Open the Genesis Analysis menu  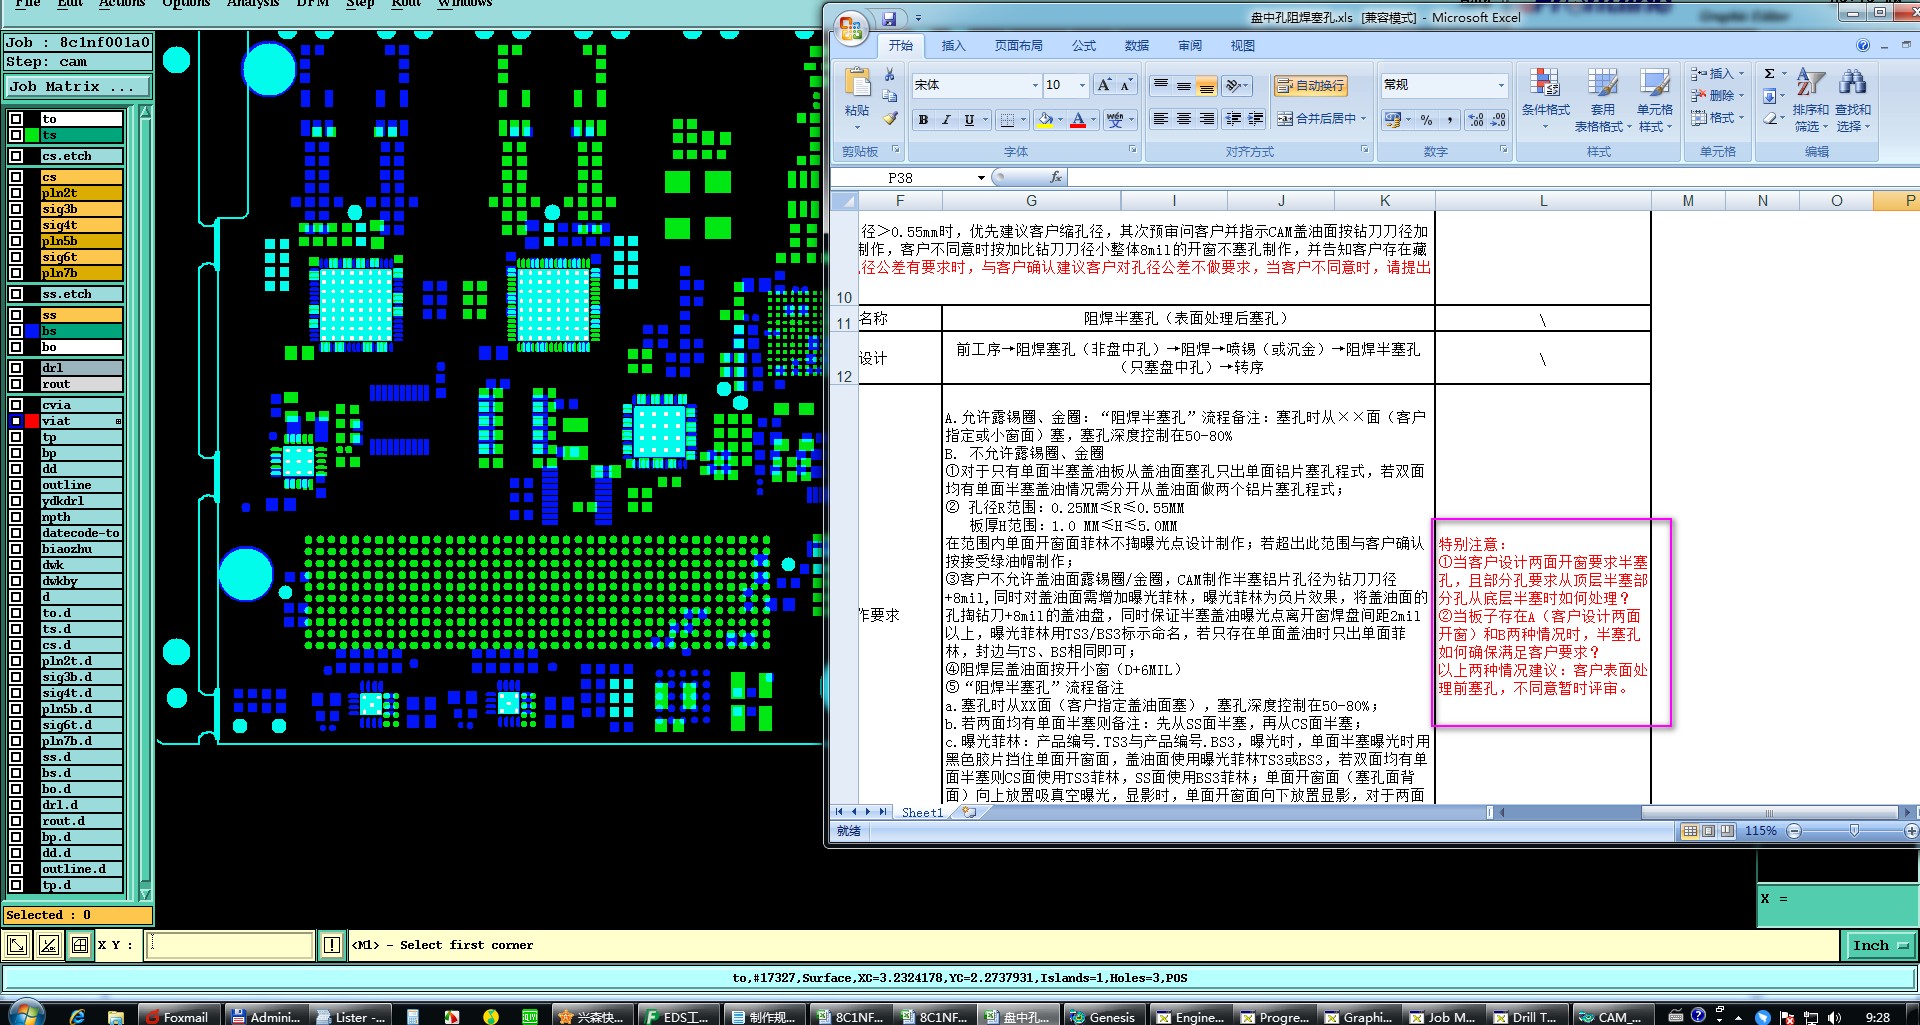pyautogui.click(x=252, y=4)
